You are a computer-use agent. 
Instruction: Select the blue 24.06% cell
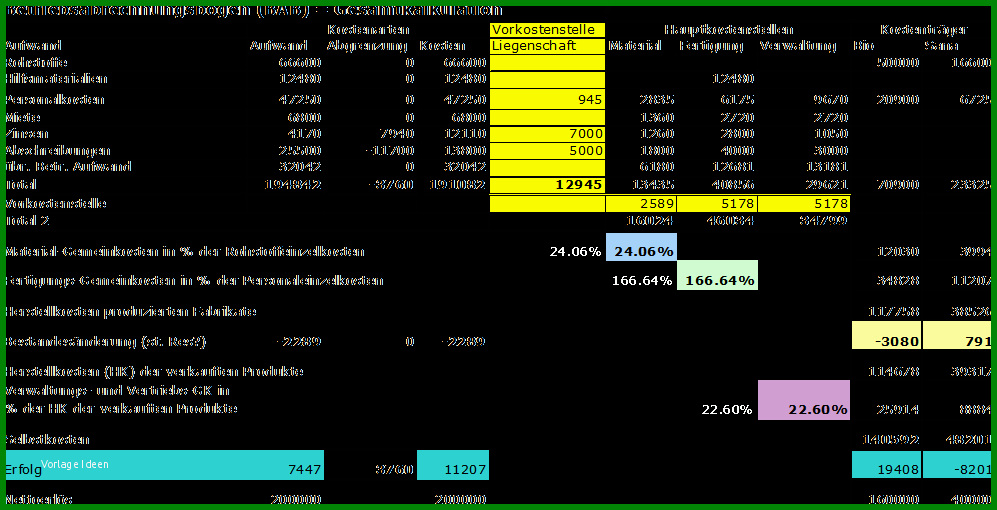(x=642, y=251)
